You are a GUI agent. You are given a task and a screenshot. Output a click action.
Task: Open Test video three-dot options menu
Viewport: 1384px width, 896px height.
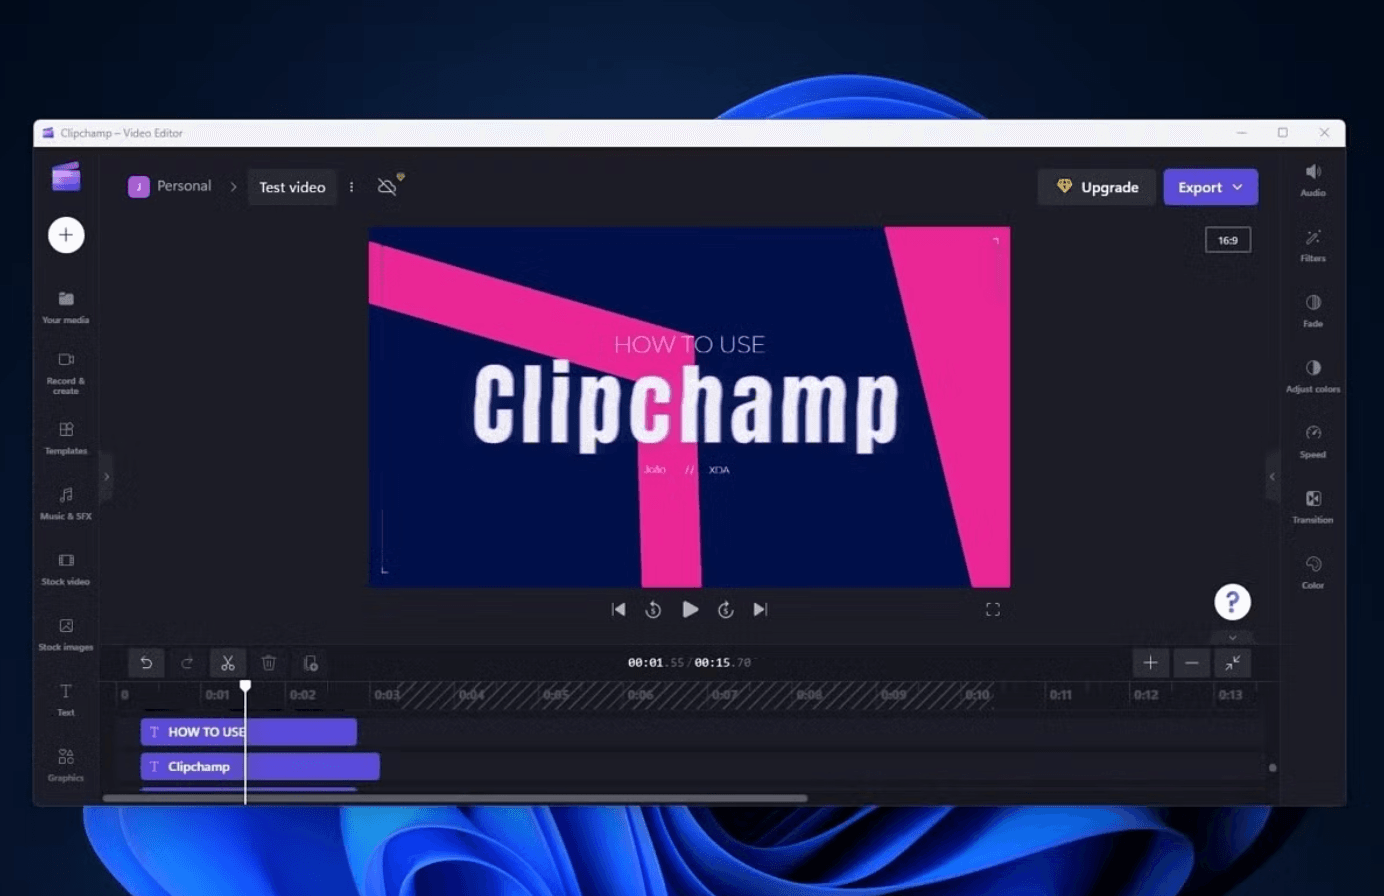click(352, 187)
